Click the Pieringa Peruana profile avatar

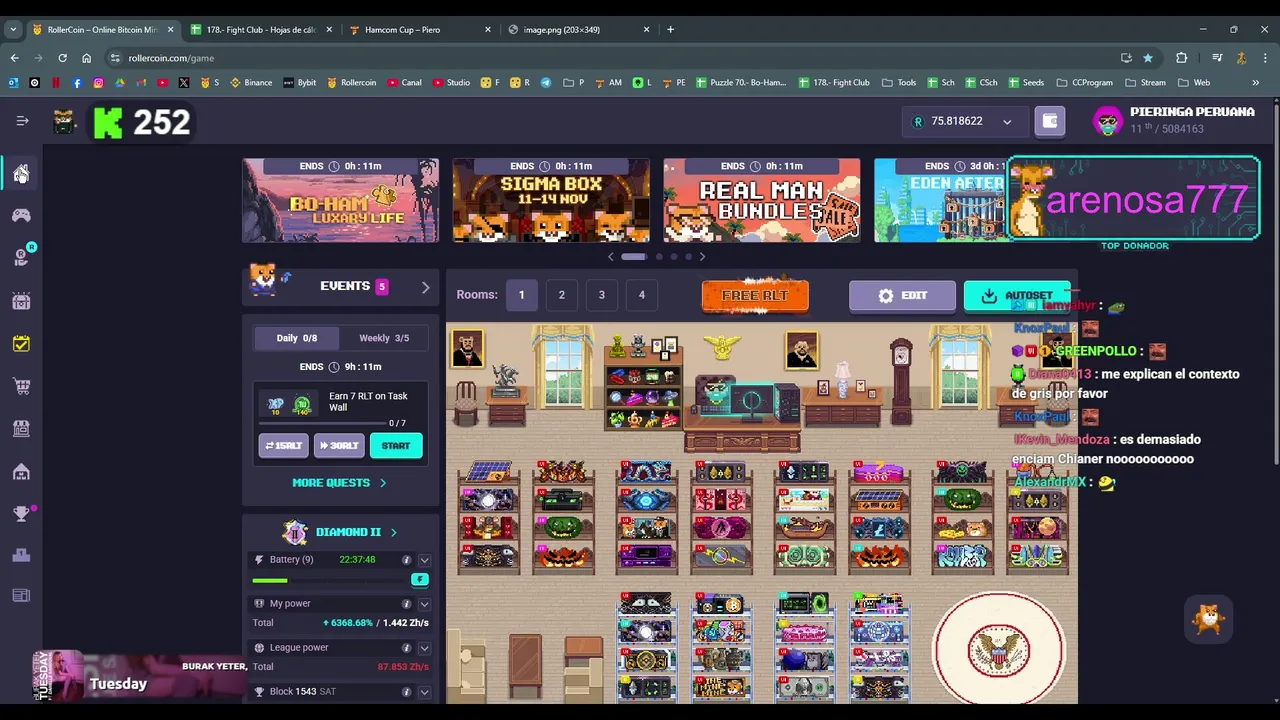click(x=1107, y=121)
